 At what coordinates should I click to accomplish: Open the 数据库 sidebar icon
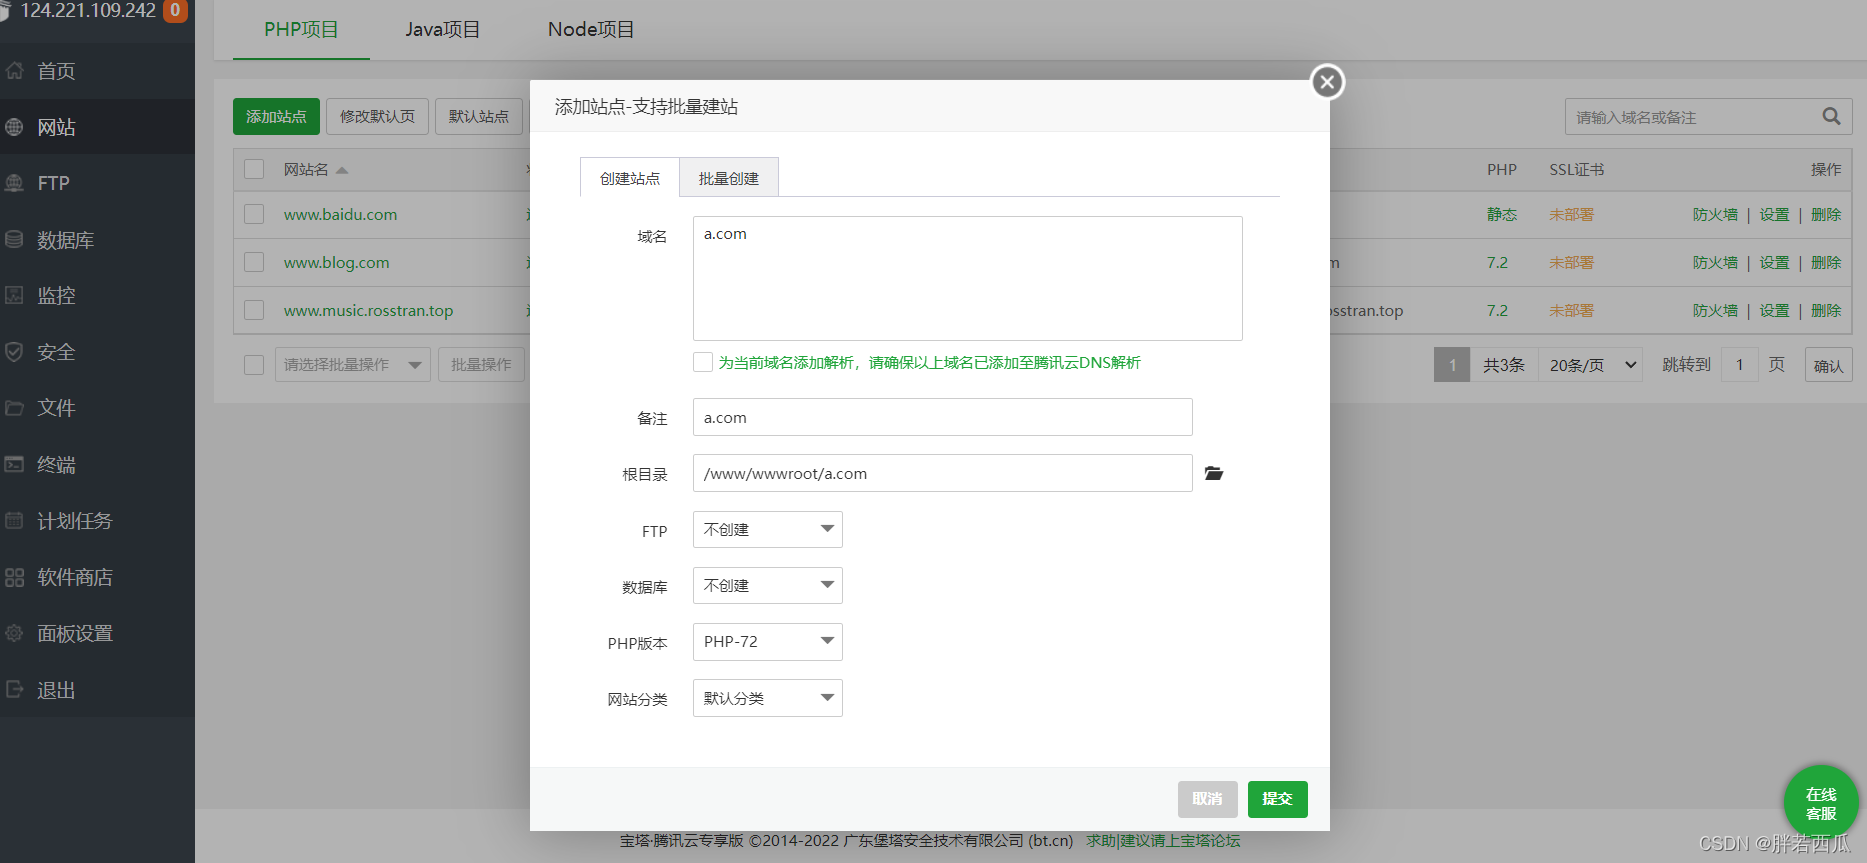(15, 240)
